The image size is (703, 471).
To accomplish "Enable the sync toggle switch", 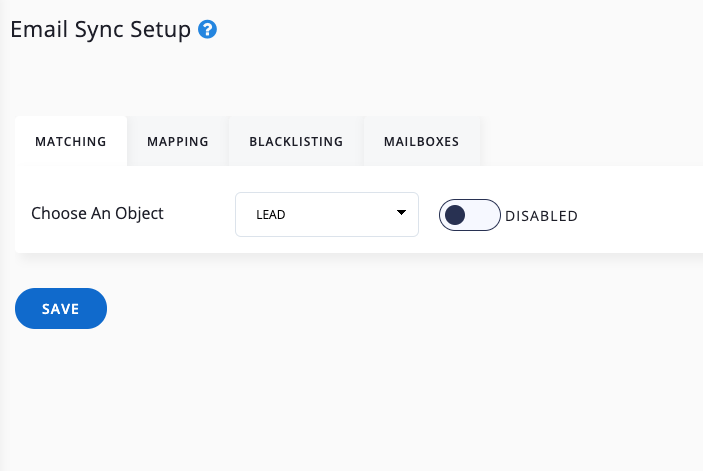I will point(470,215).
